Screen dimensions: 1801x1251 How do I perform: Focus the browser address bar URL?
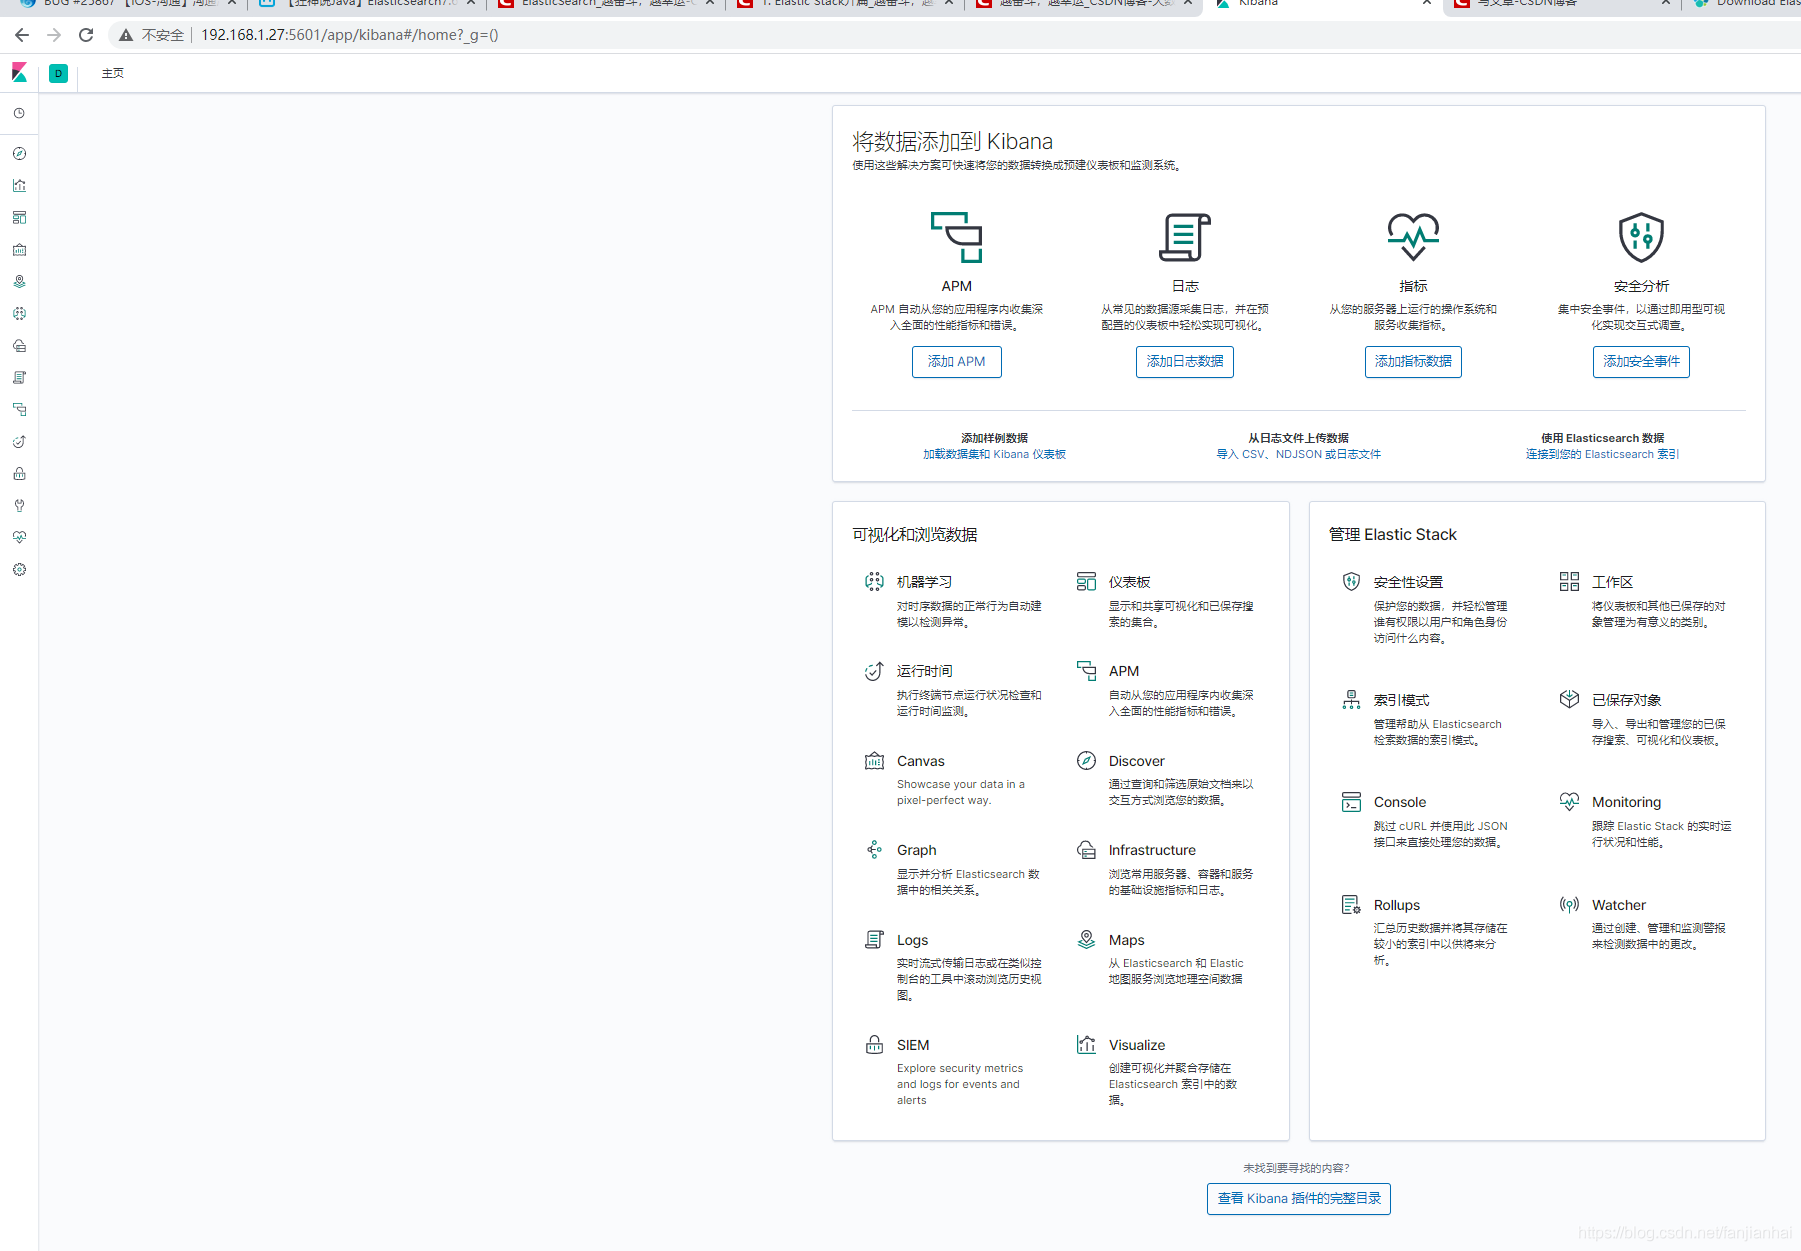point(350,35)
